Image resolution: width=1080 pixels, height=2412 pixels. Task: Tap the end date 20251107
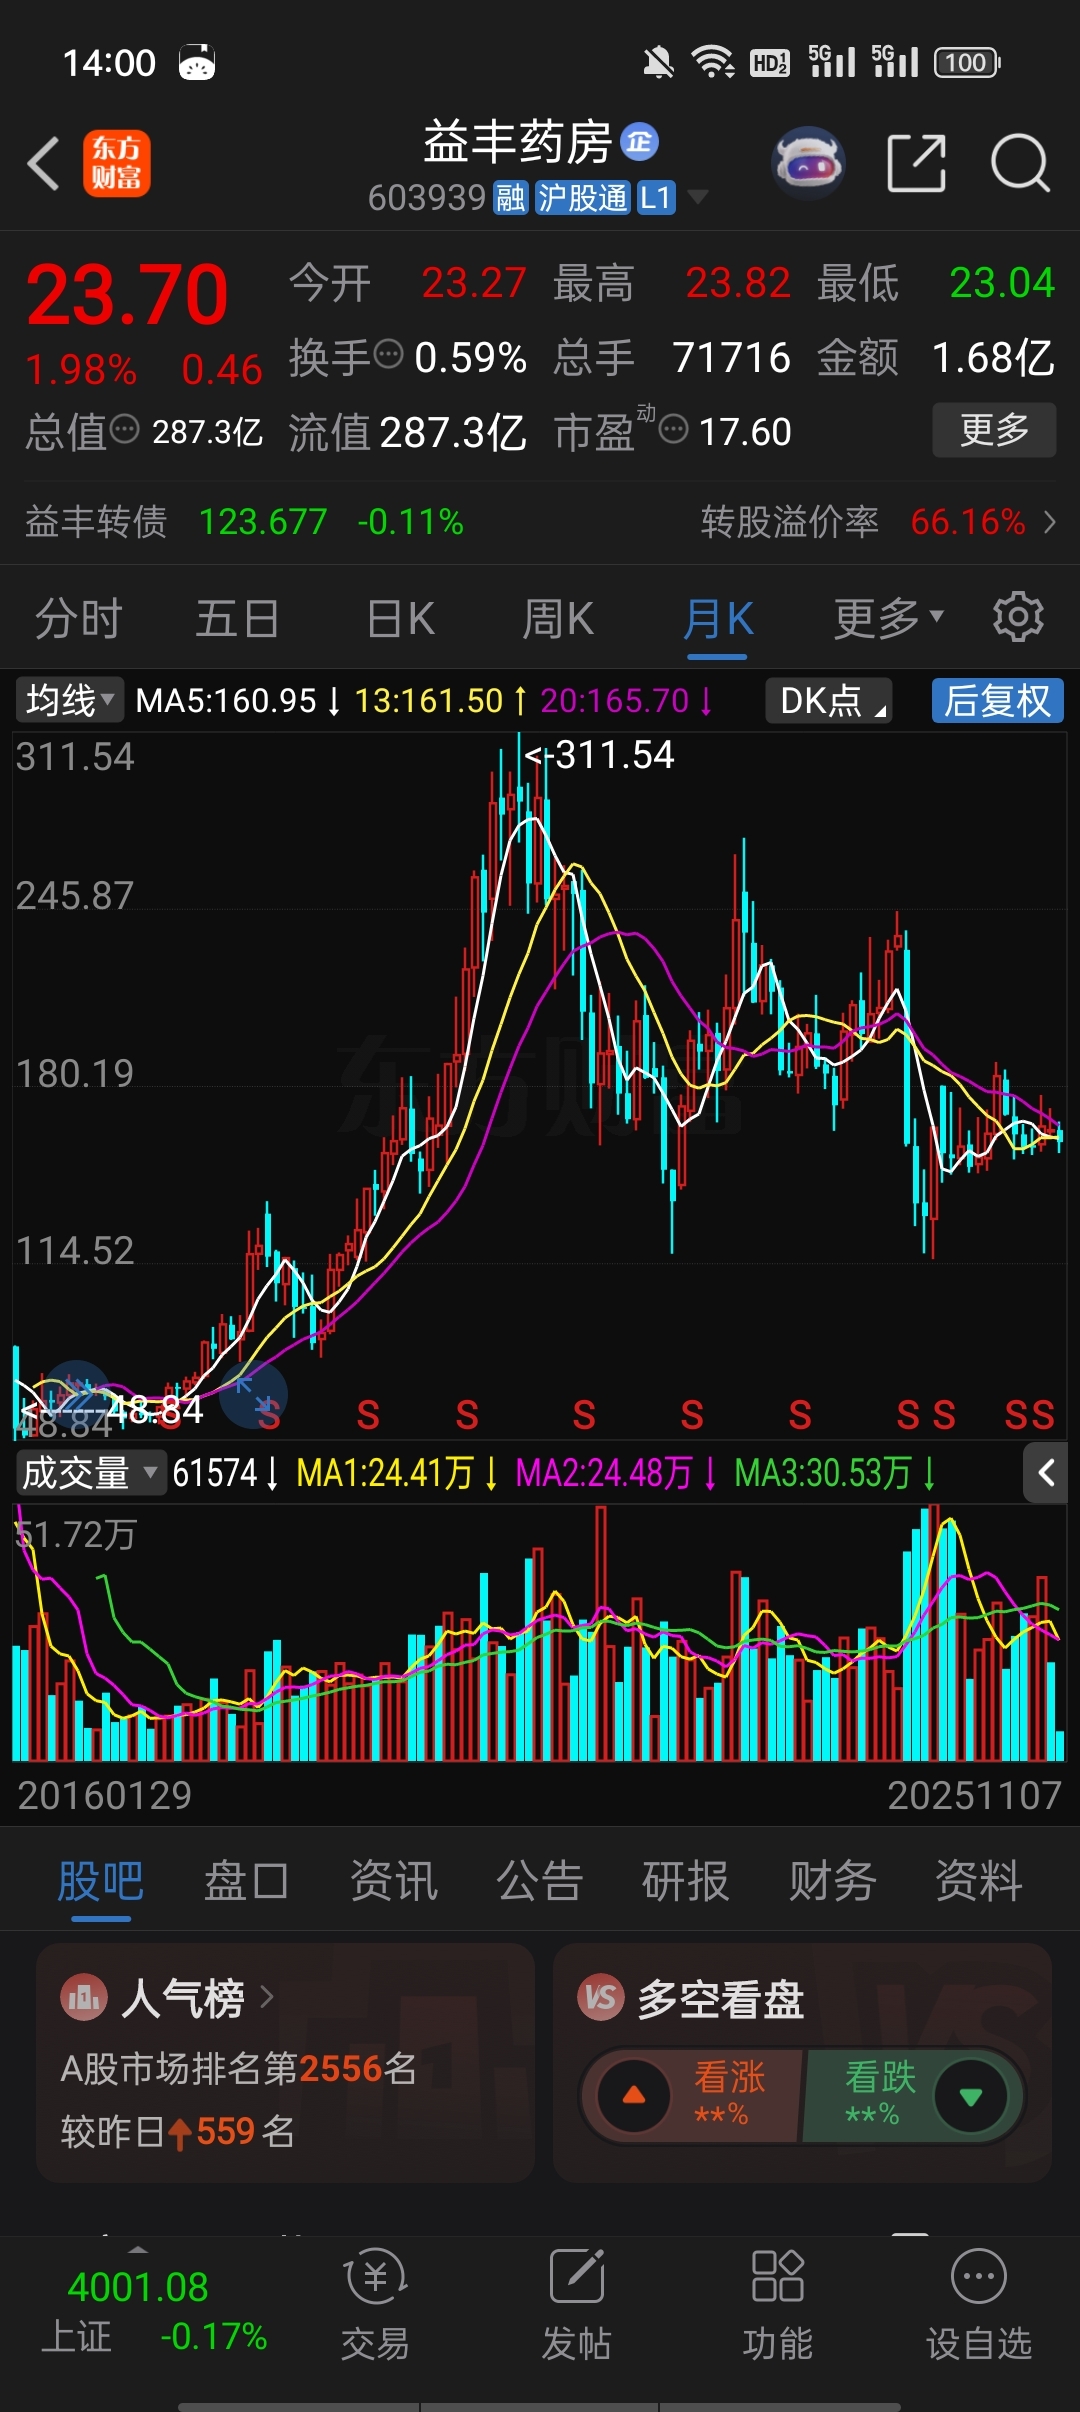coord(975,1796)
